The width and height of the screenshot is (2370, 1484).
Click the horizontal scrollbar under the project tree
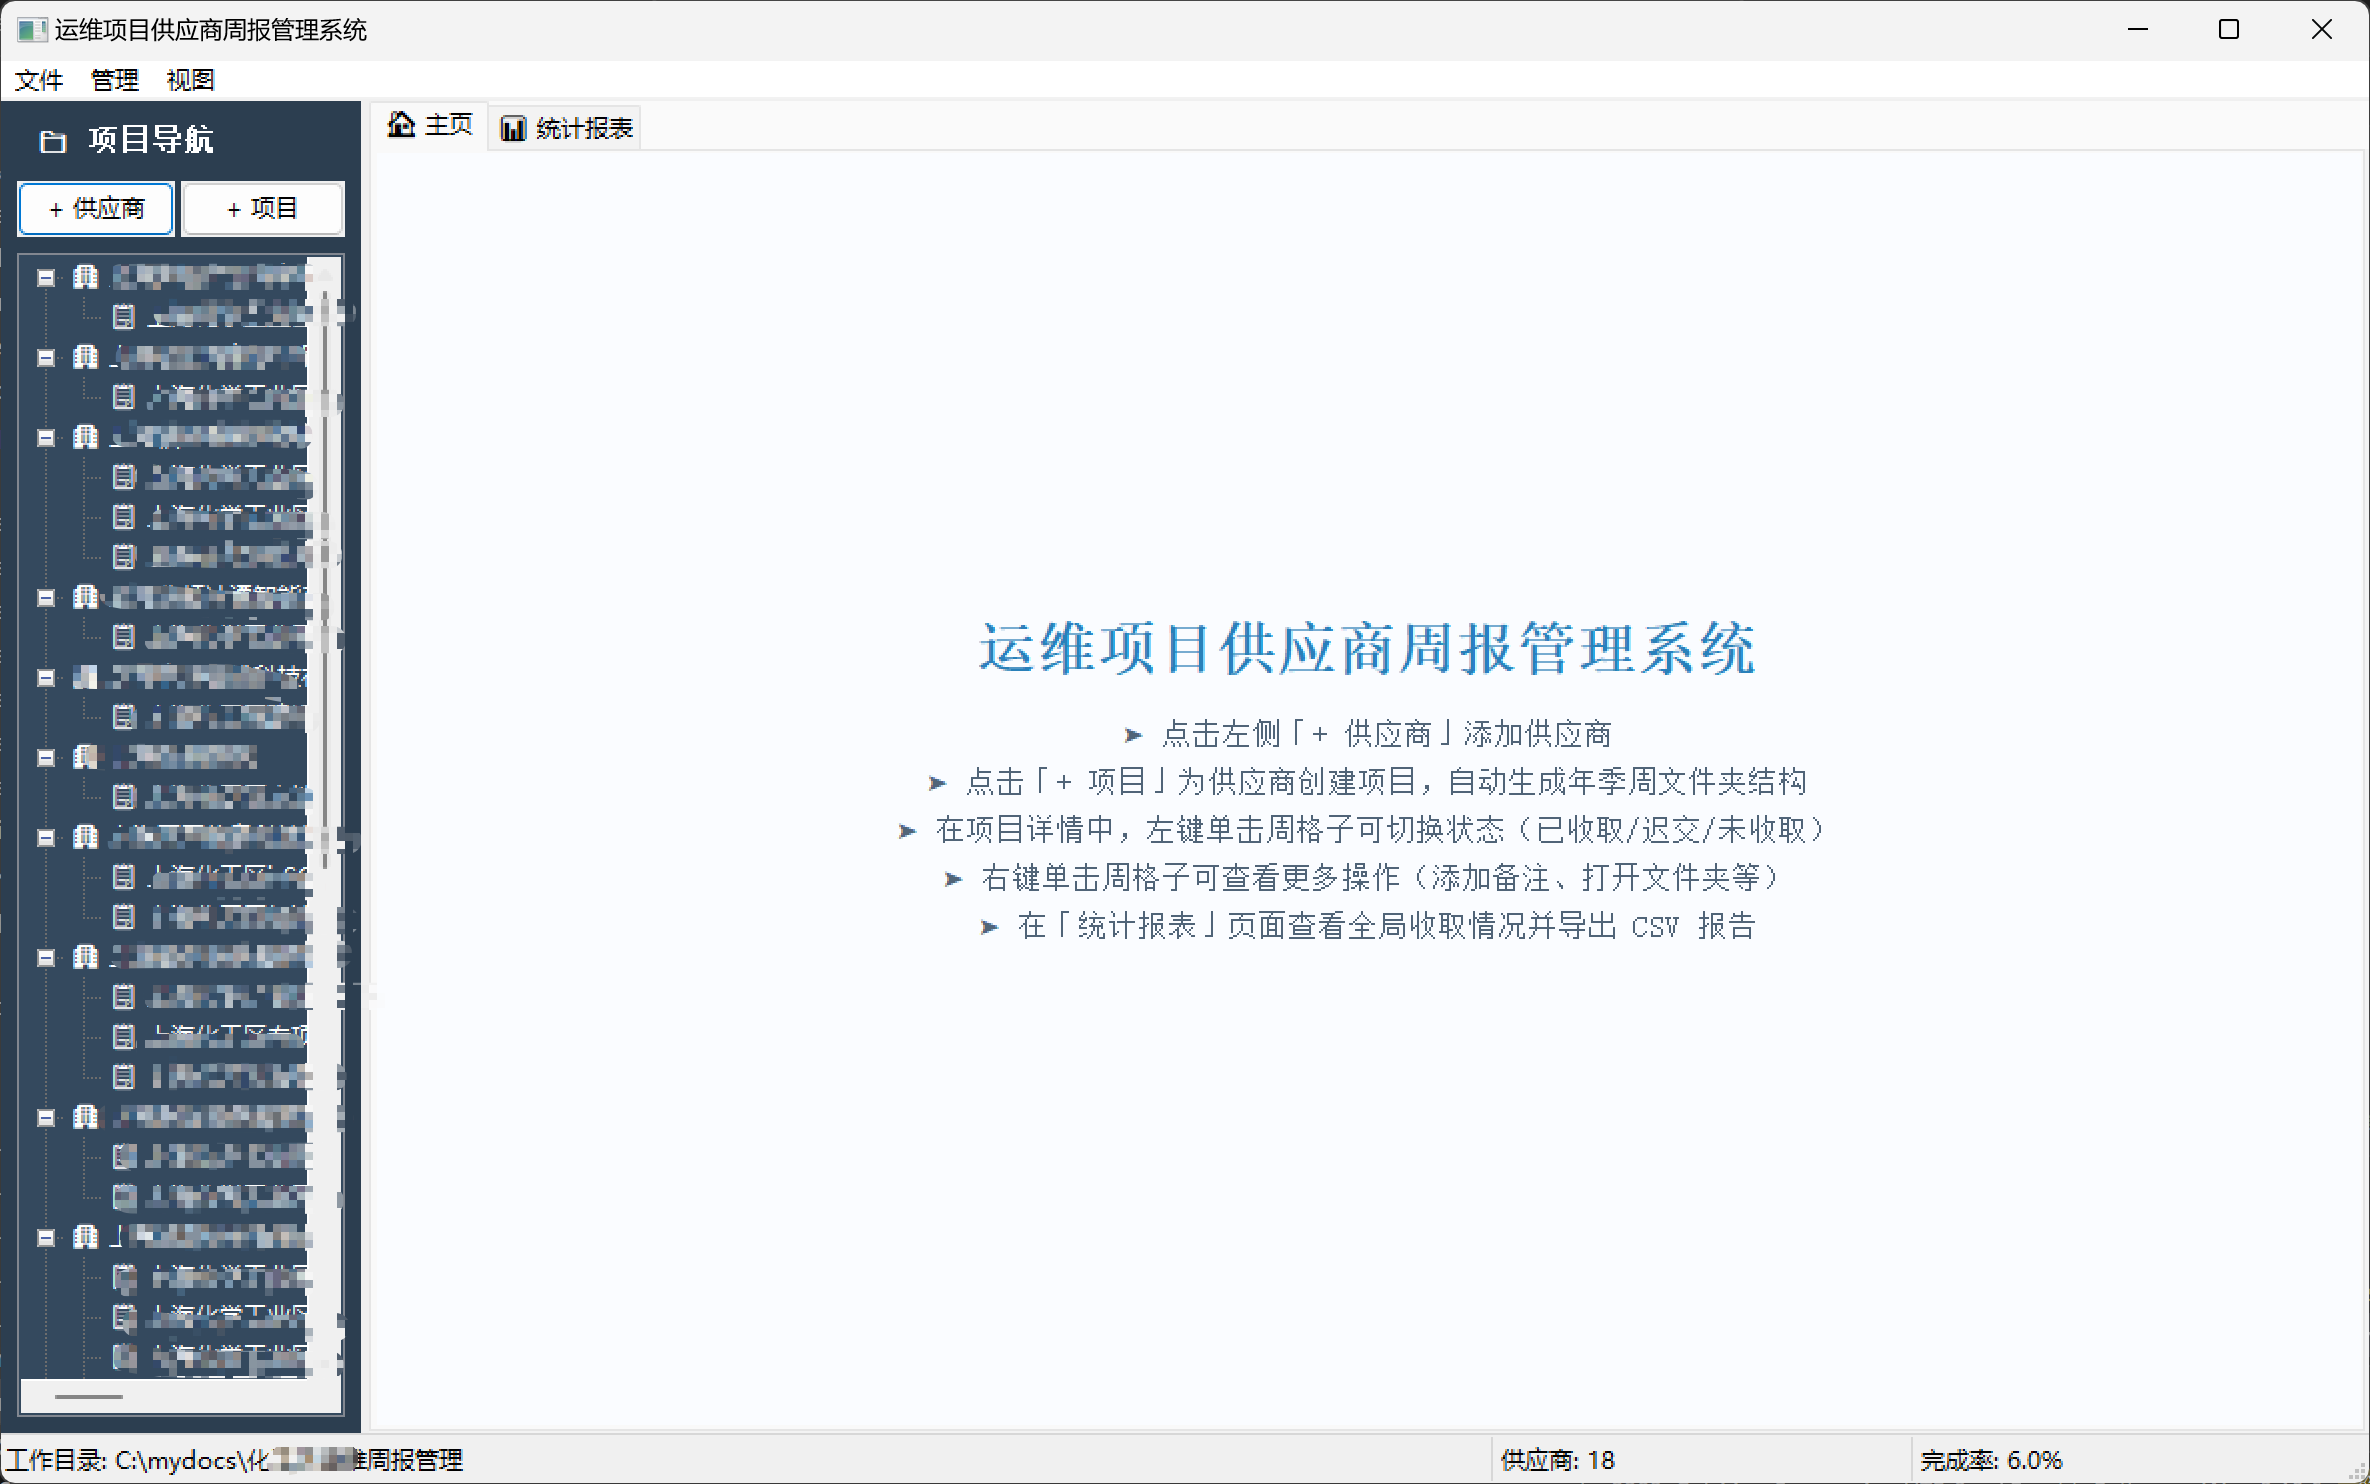click(90, 1396)
